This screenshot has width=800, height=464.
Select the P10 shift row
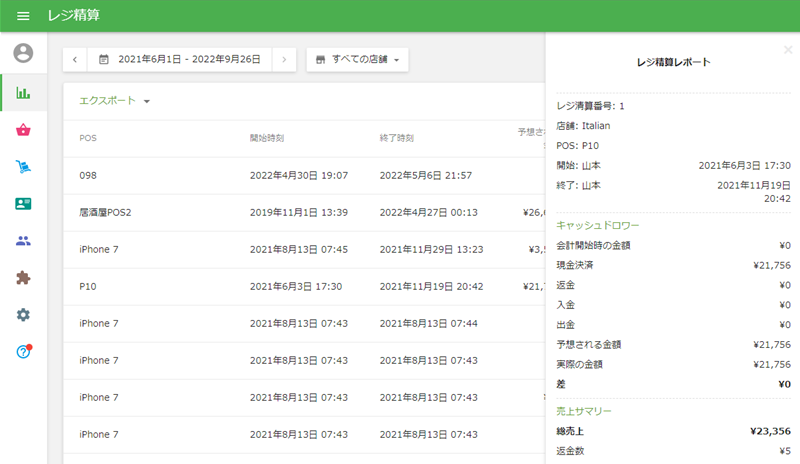tap(300, 287)
